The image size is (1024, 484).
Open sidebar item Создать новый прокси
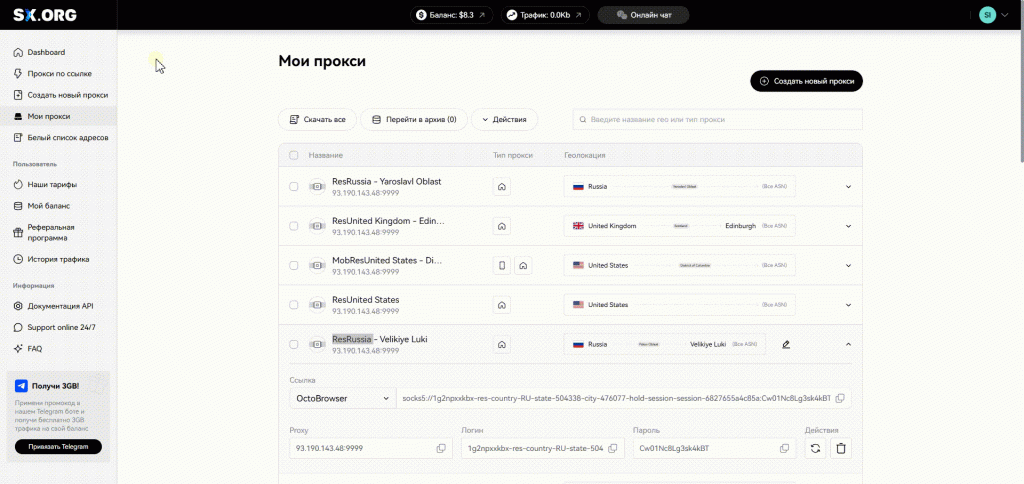(60, 95)
